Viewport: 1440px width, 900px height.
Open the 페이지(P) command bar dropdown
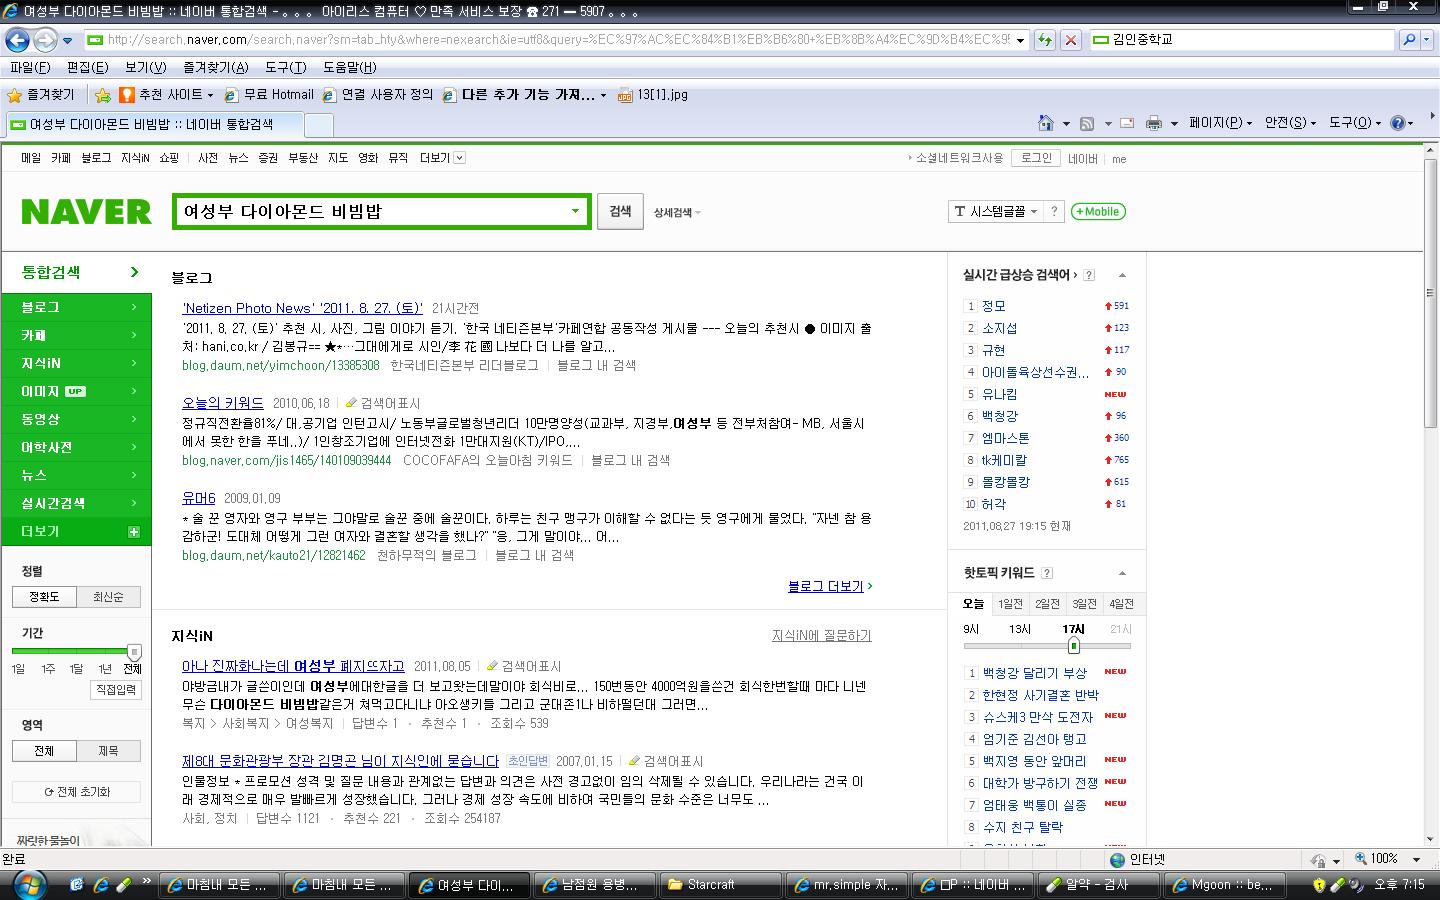[x=1219, y=123]
